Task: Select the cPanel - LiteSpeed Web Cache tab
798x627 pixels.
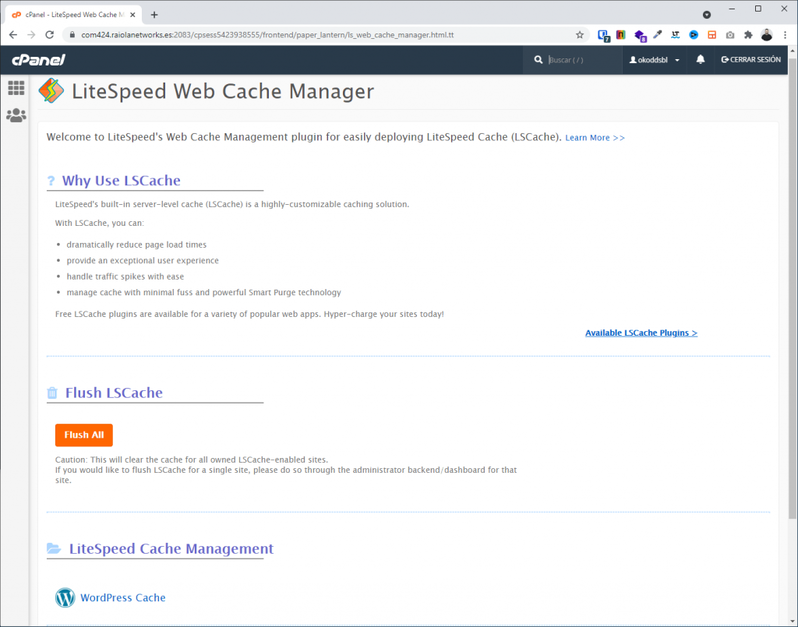Action: [74, 15]
